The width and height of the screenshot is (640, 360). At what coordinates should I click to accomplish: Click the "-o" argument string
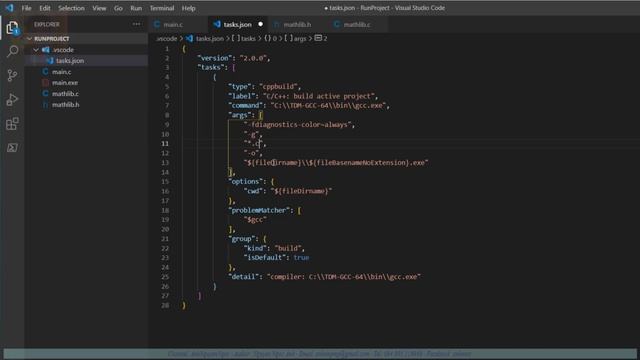pos(251,153)
